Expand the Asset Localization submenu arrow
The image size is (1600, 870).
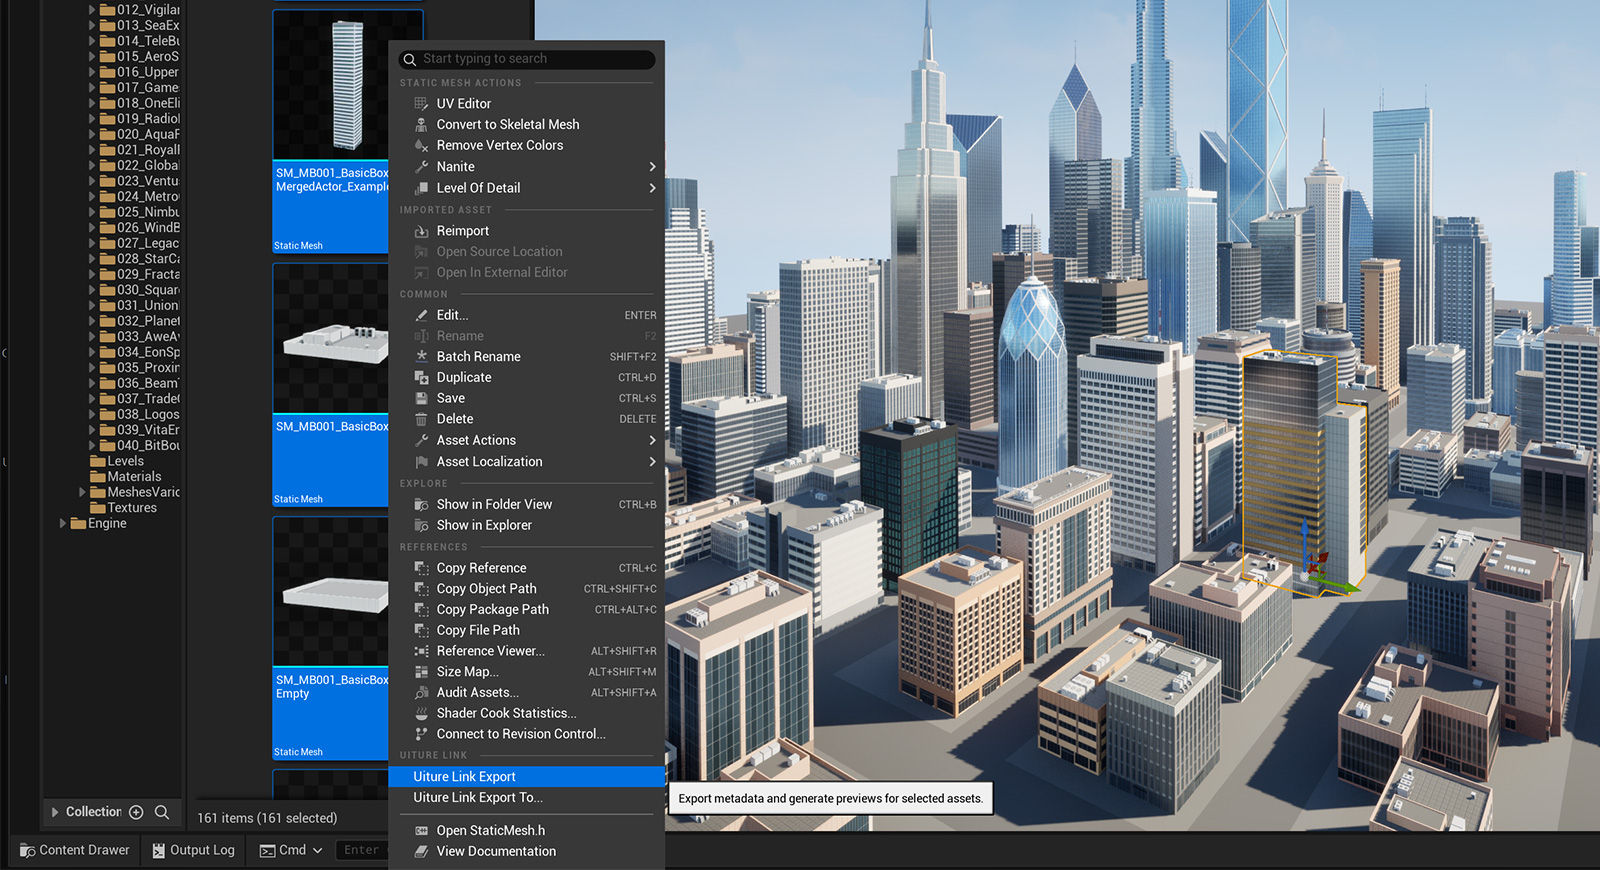point(652,462)
